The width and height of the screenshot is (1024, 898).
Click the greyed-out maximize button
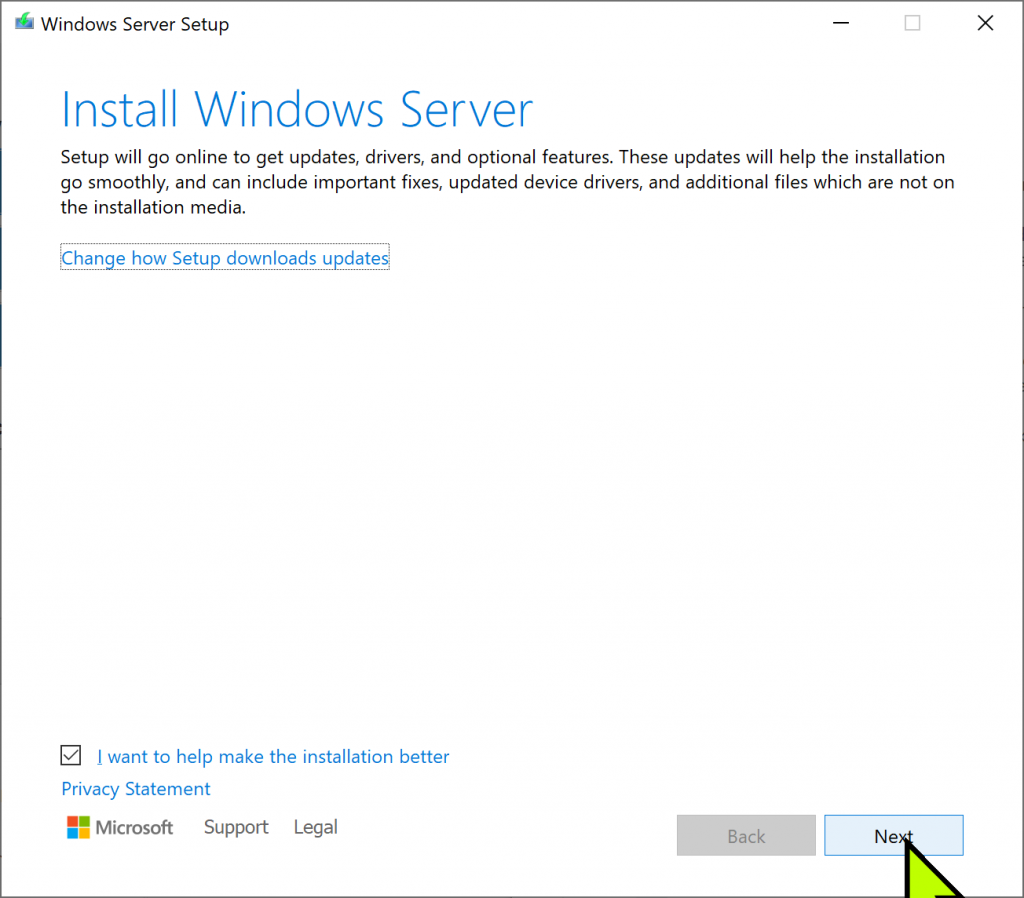coord(912,23)
